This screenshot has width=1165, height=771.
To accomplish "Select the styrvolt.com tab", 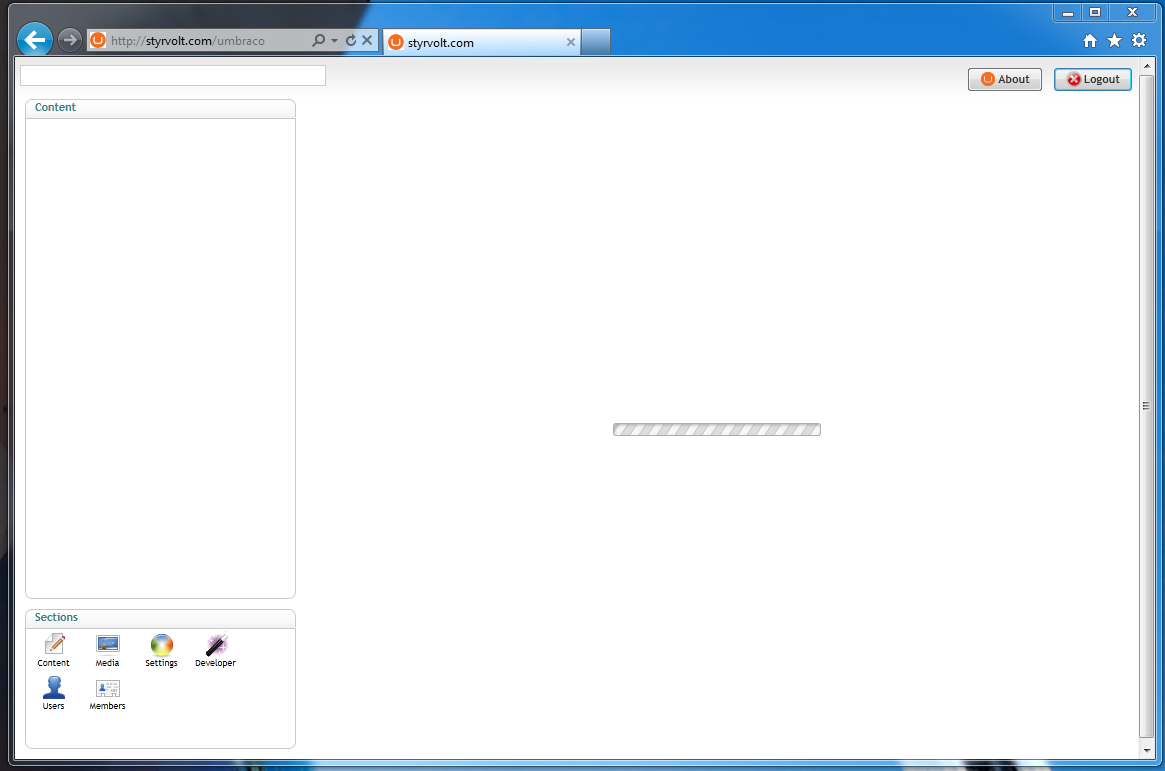I will [481, 42].
